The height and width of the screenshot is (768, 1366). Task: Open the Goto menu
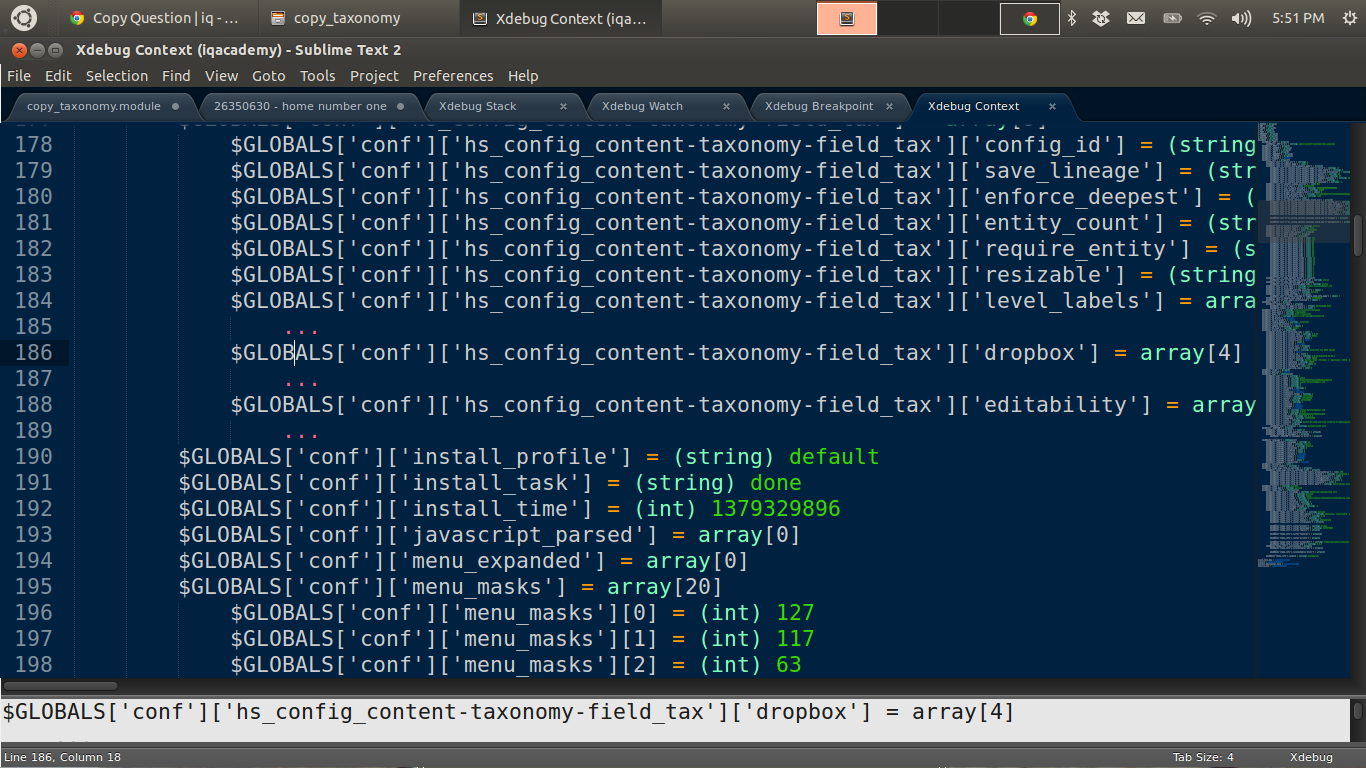[x=268, y=76]
